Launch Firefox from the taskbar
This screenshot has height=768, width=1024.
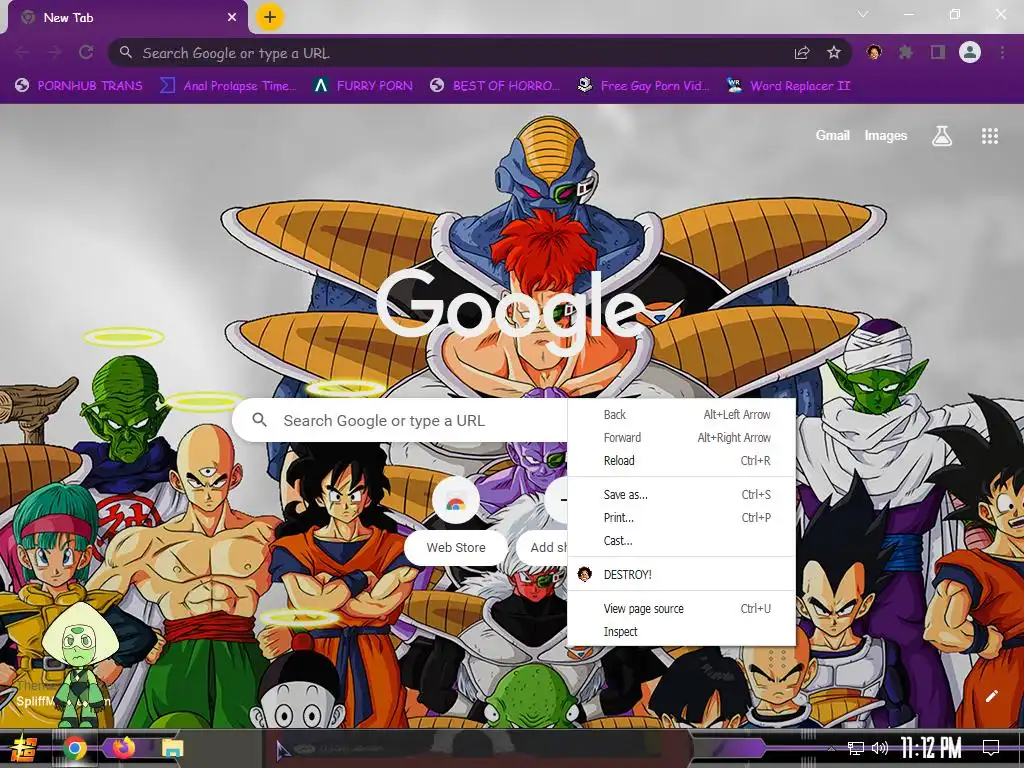coord(123,747)
